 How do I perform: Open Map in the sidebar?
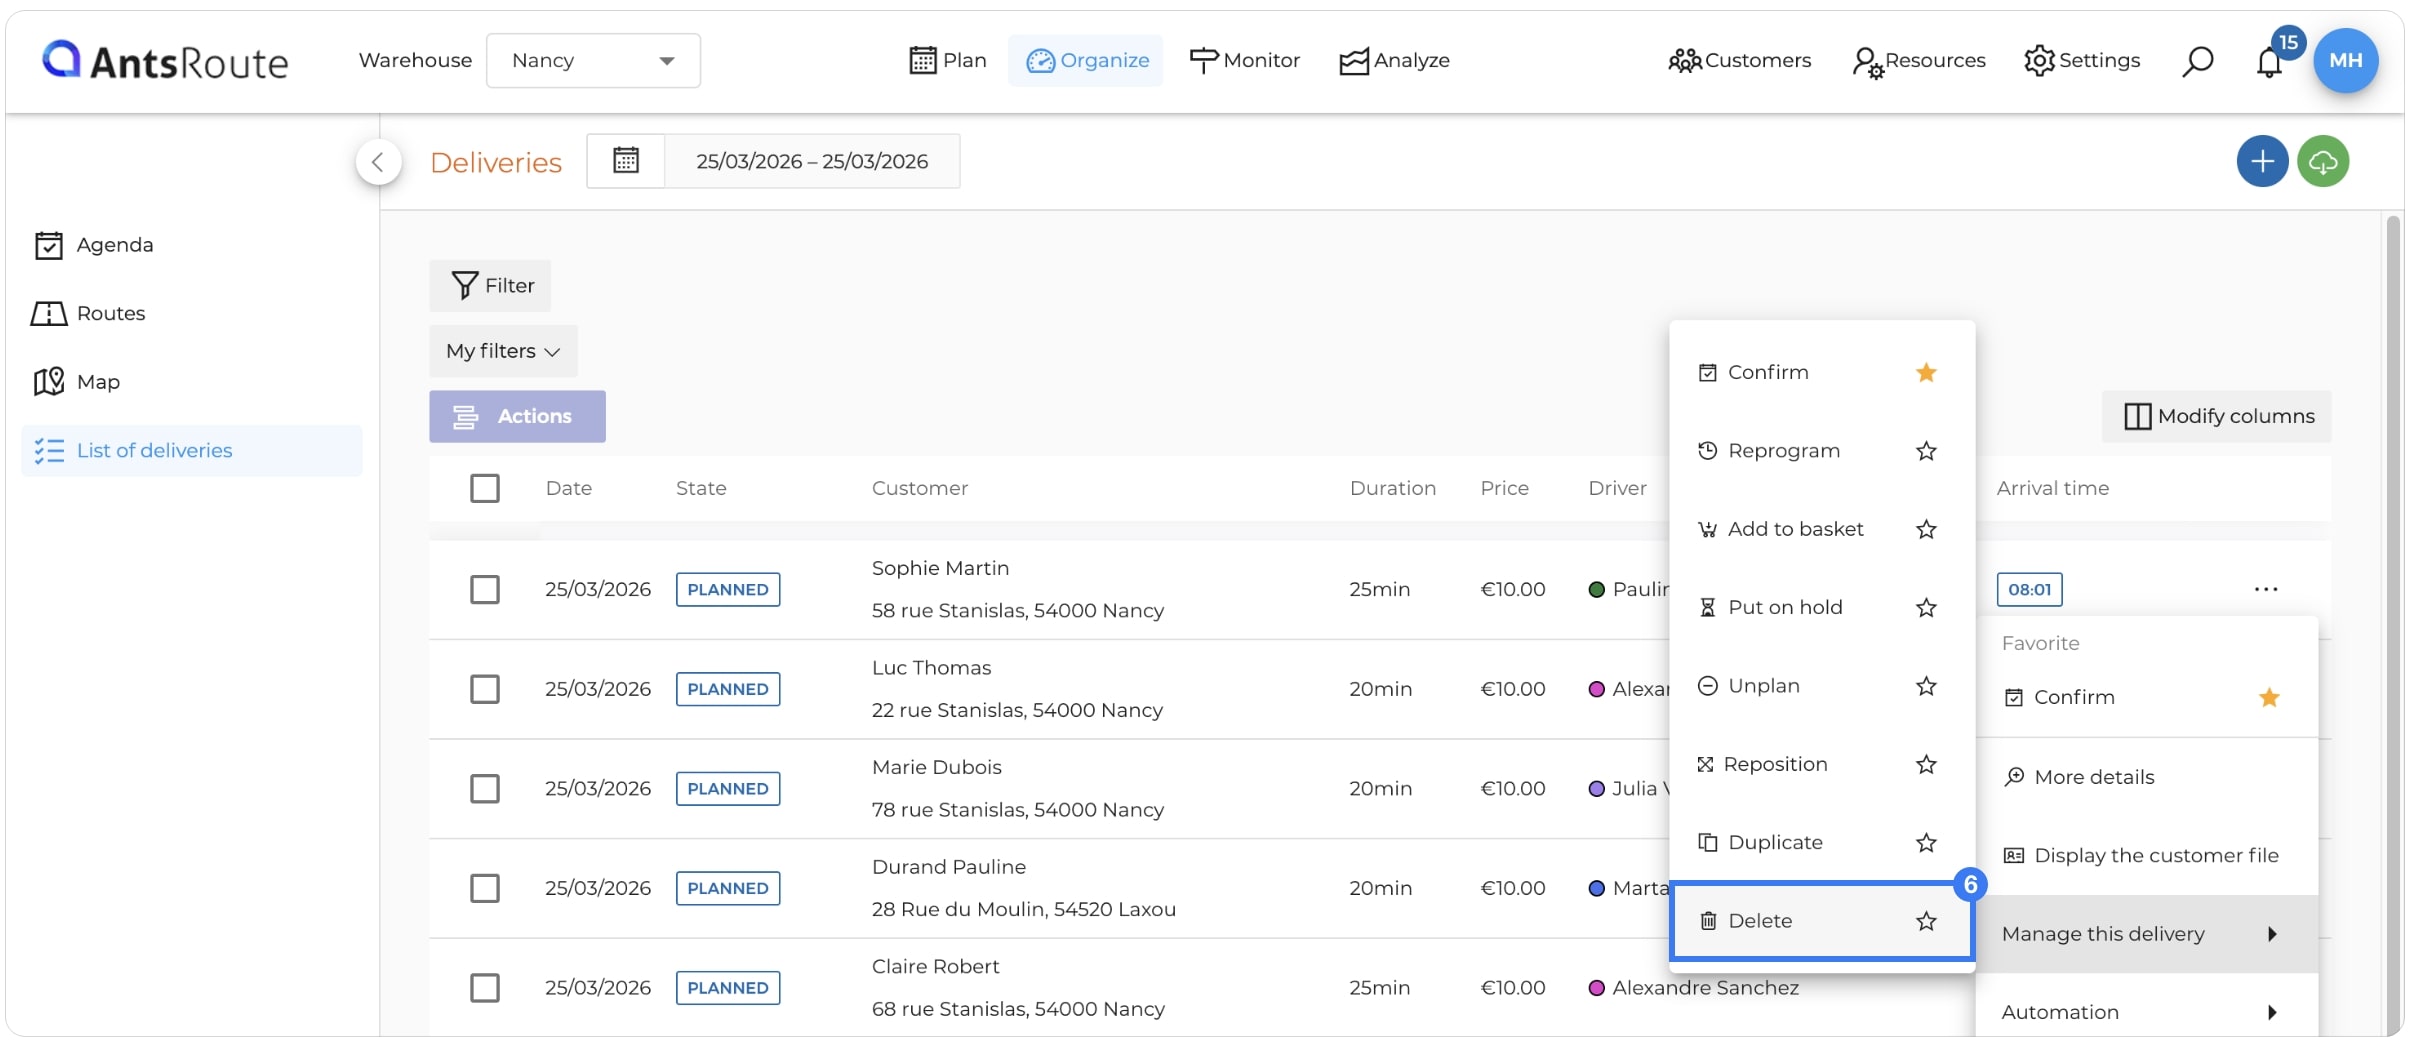78,382
